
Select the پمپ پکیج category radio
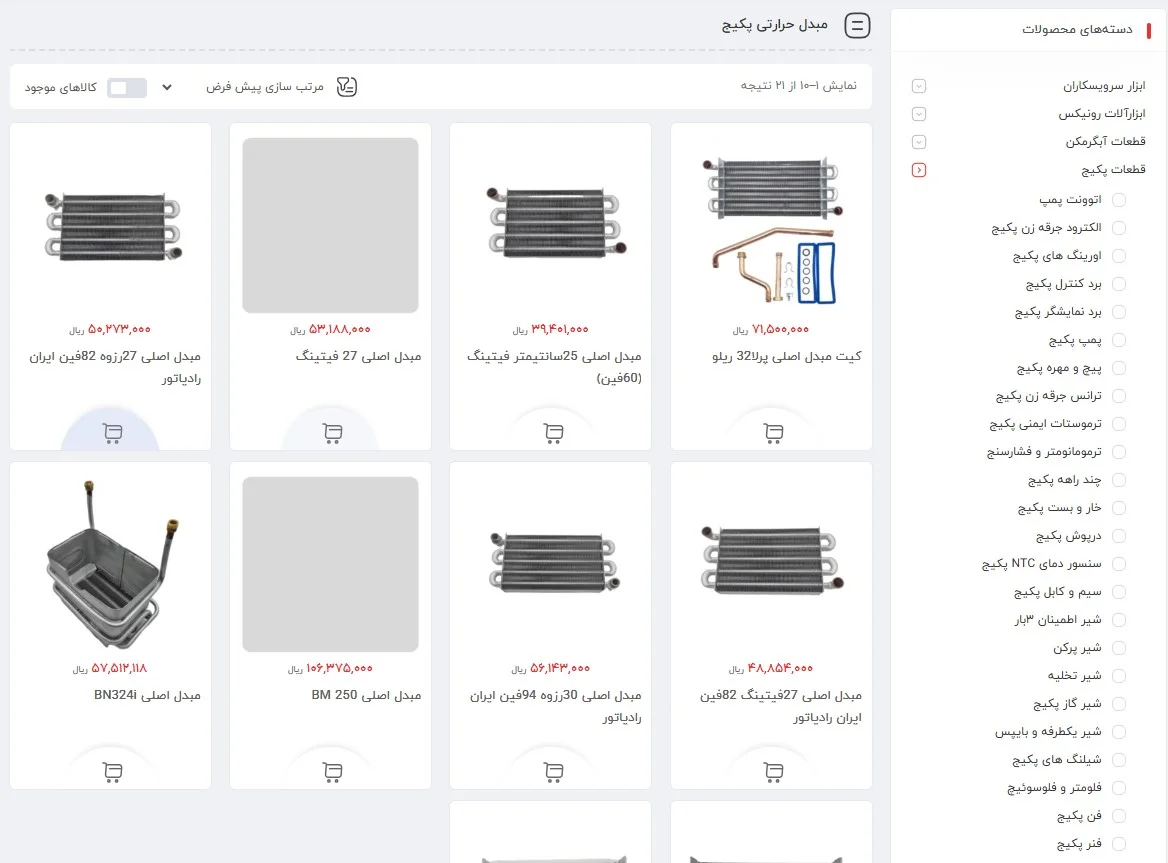click(x=1118, y=340)
